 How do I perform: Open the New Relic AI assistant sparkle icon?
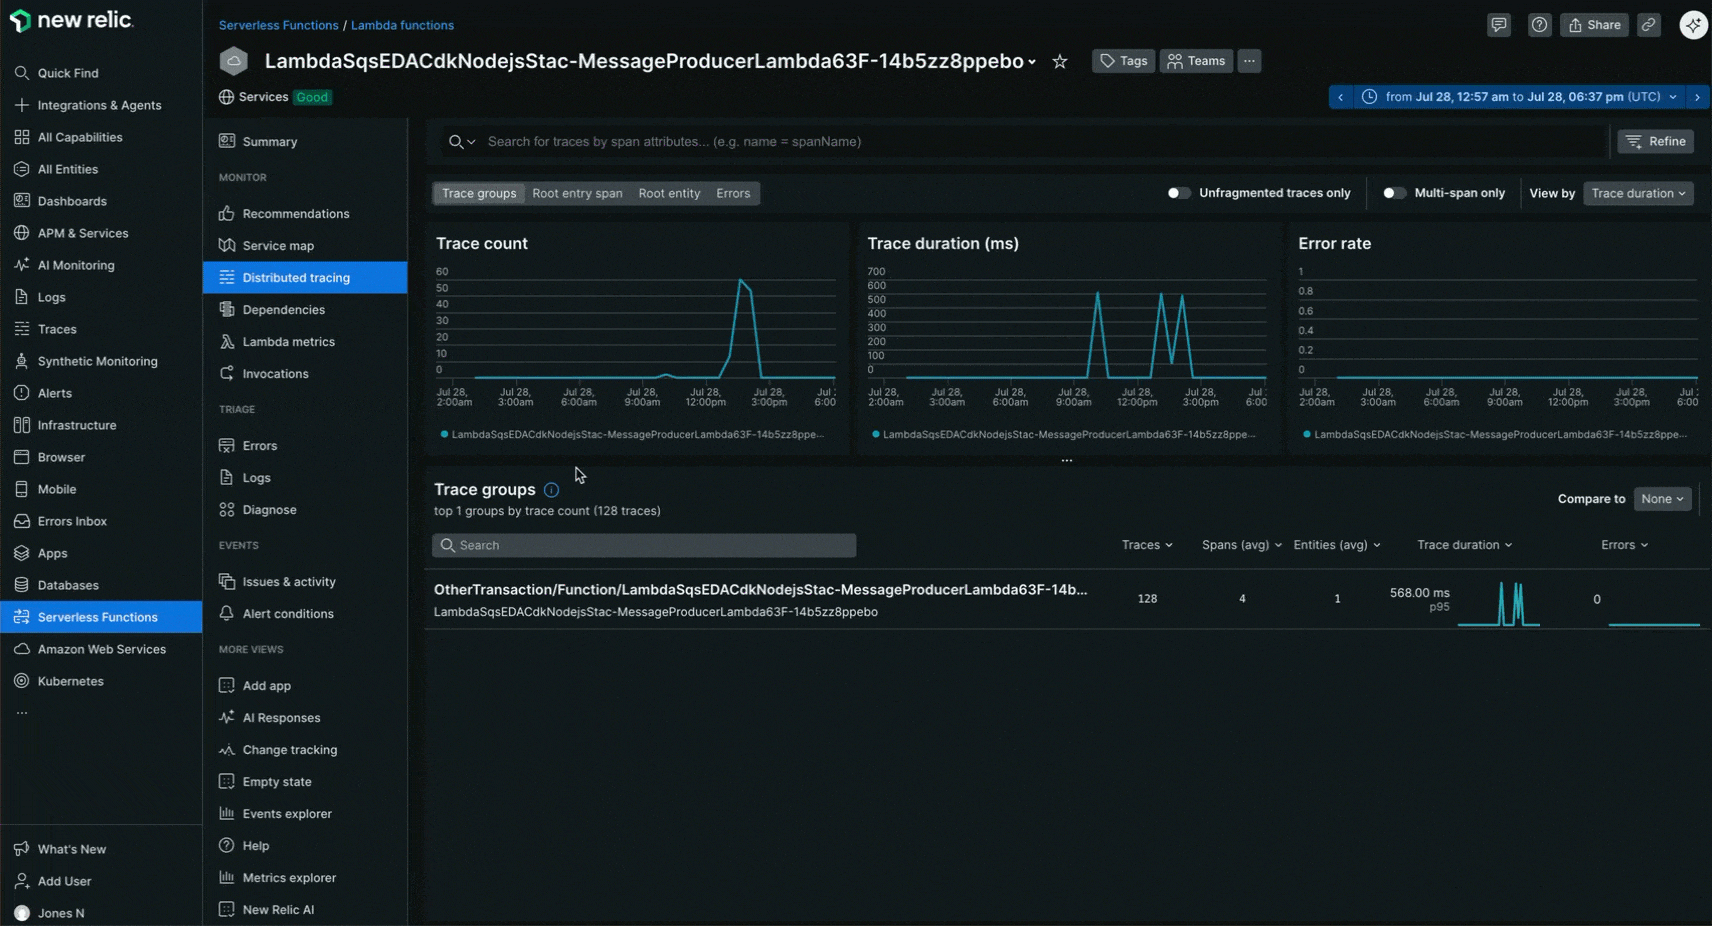(x=1694, y=24)
